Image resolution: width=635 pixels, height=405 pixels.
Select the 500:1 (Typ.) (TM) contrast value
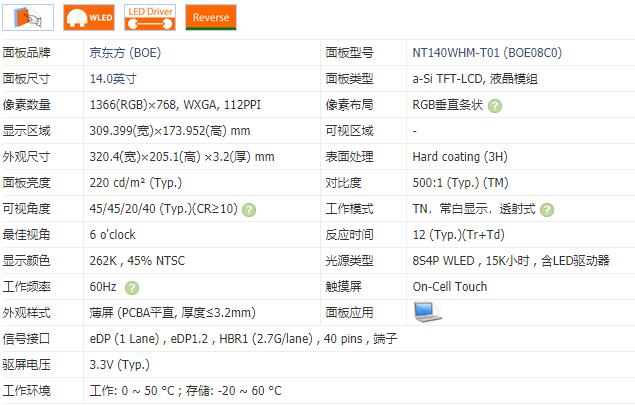click(x=460, y=183)
